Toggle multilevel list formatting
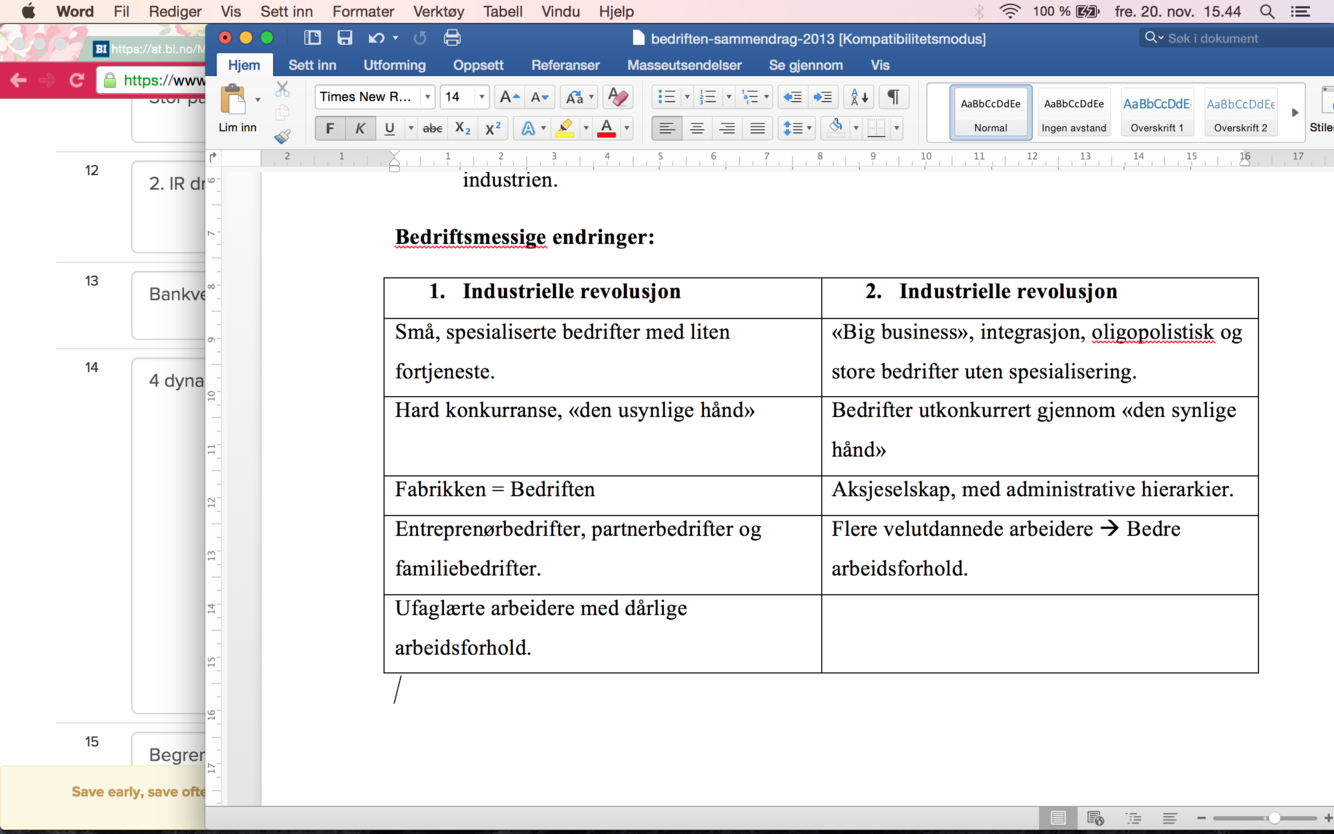The height and width of the screenshot is (834, 1334). (750, 97)
